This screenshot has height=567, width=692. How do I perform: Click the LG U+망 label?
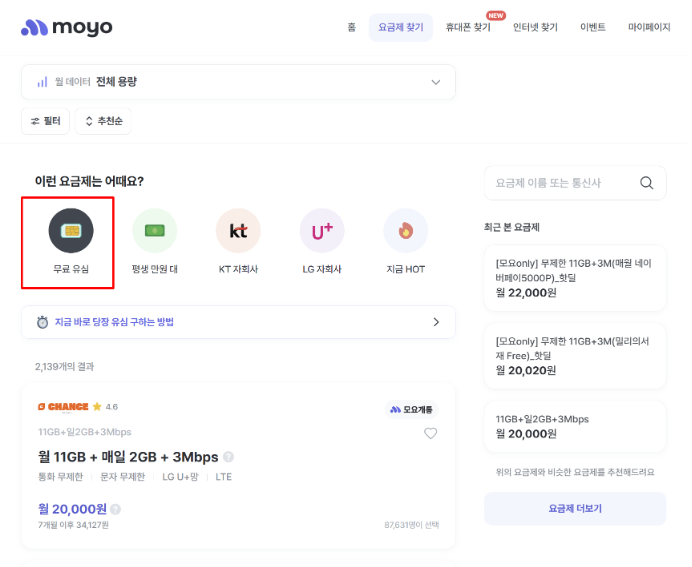click(180, 477)
